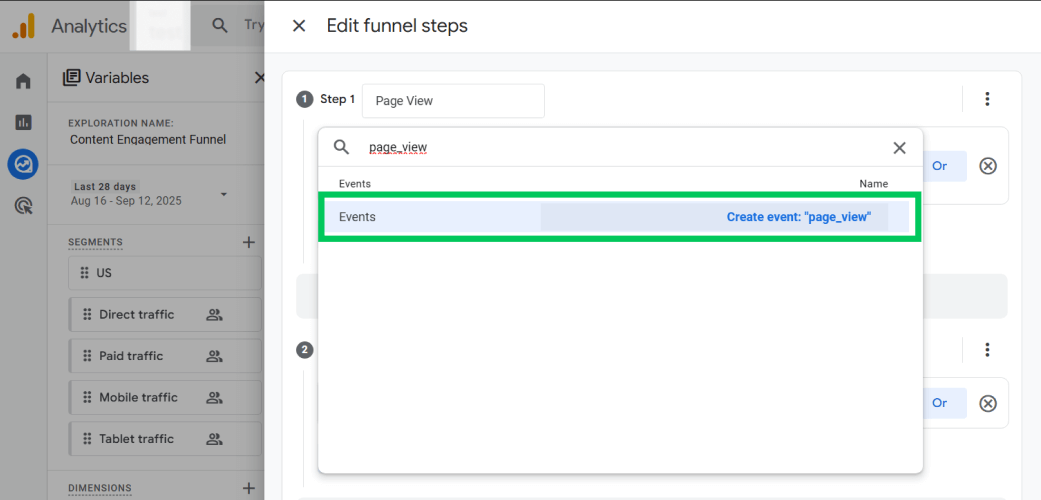Expand the Last 28 days date dropdown

pos(224,195)
